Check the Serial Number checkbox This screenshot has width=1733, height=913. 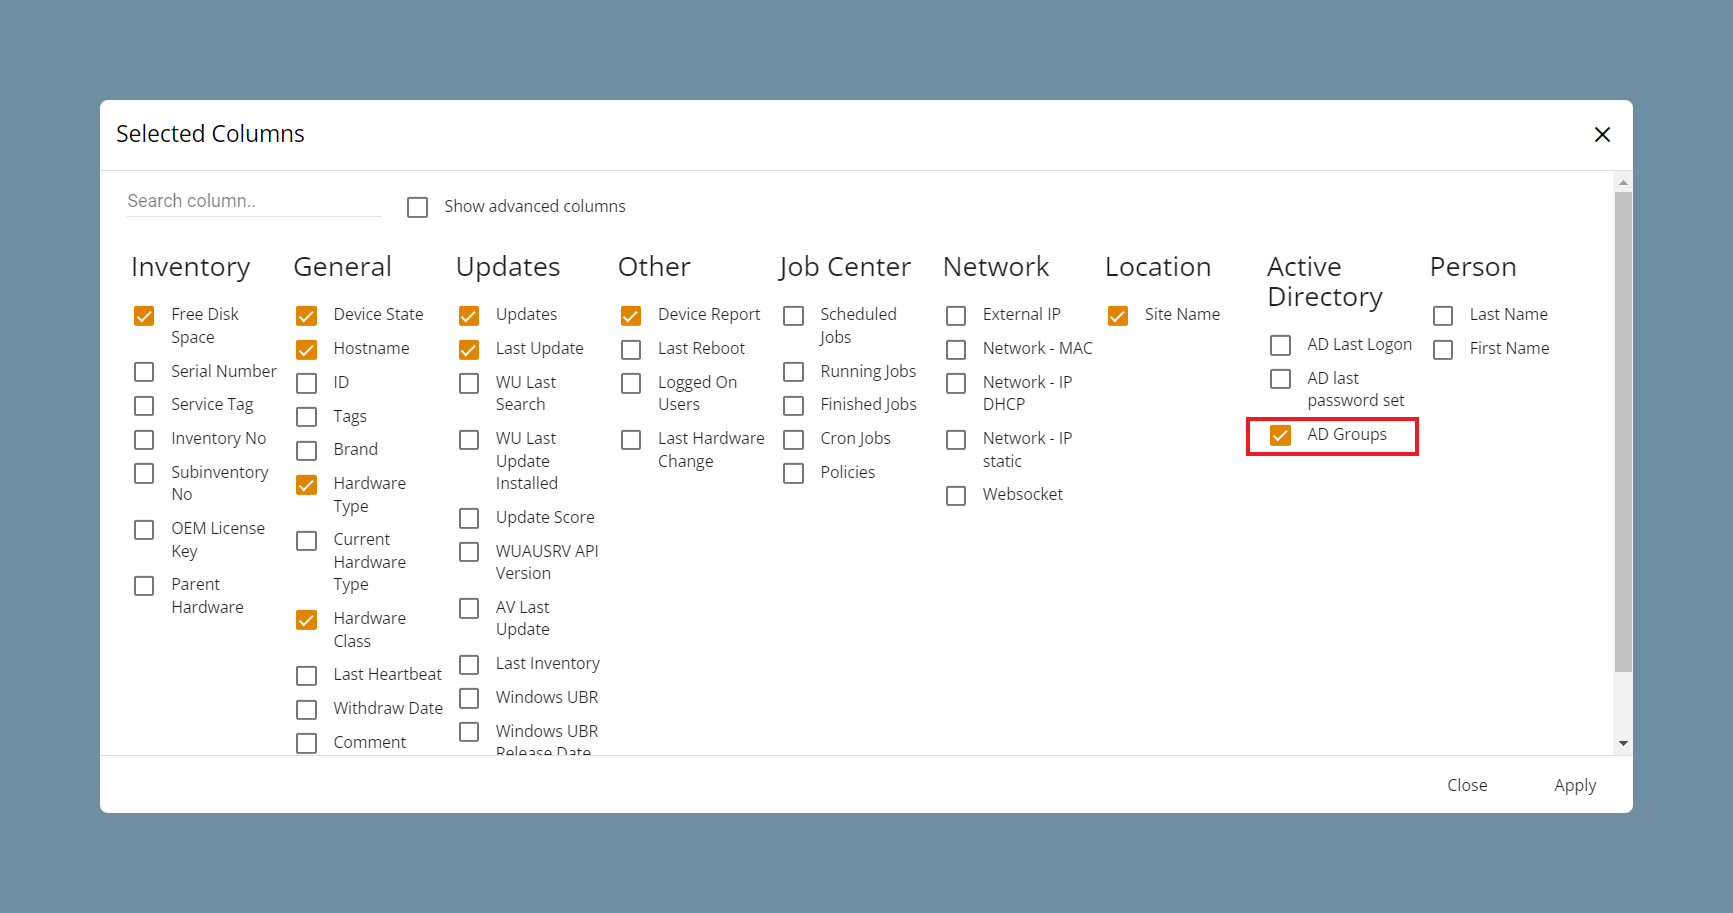[144, 372]
